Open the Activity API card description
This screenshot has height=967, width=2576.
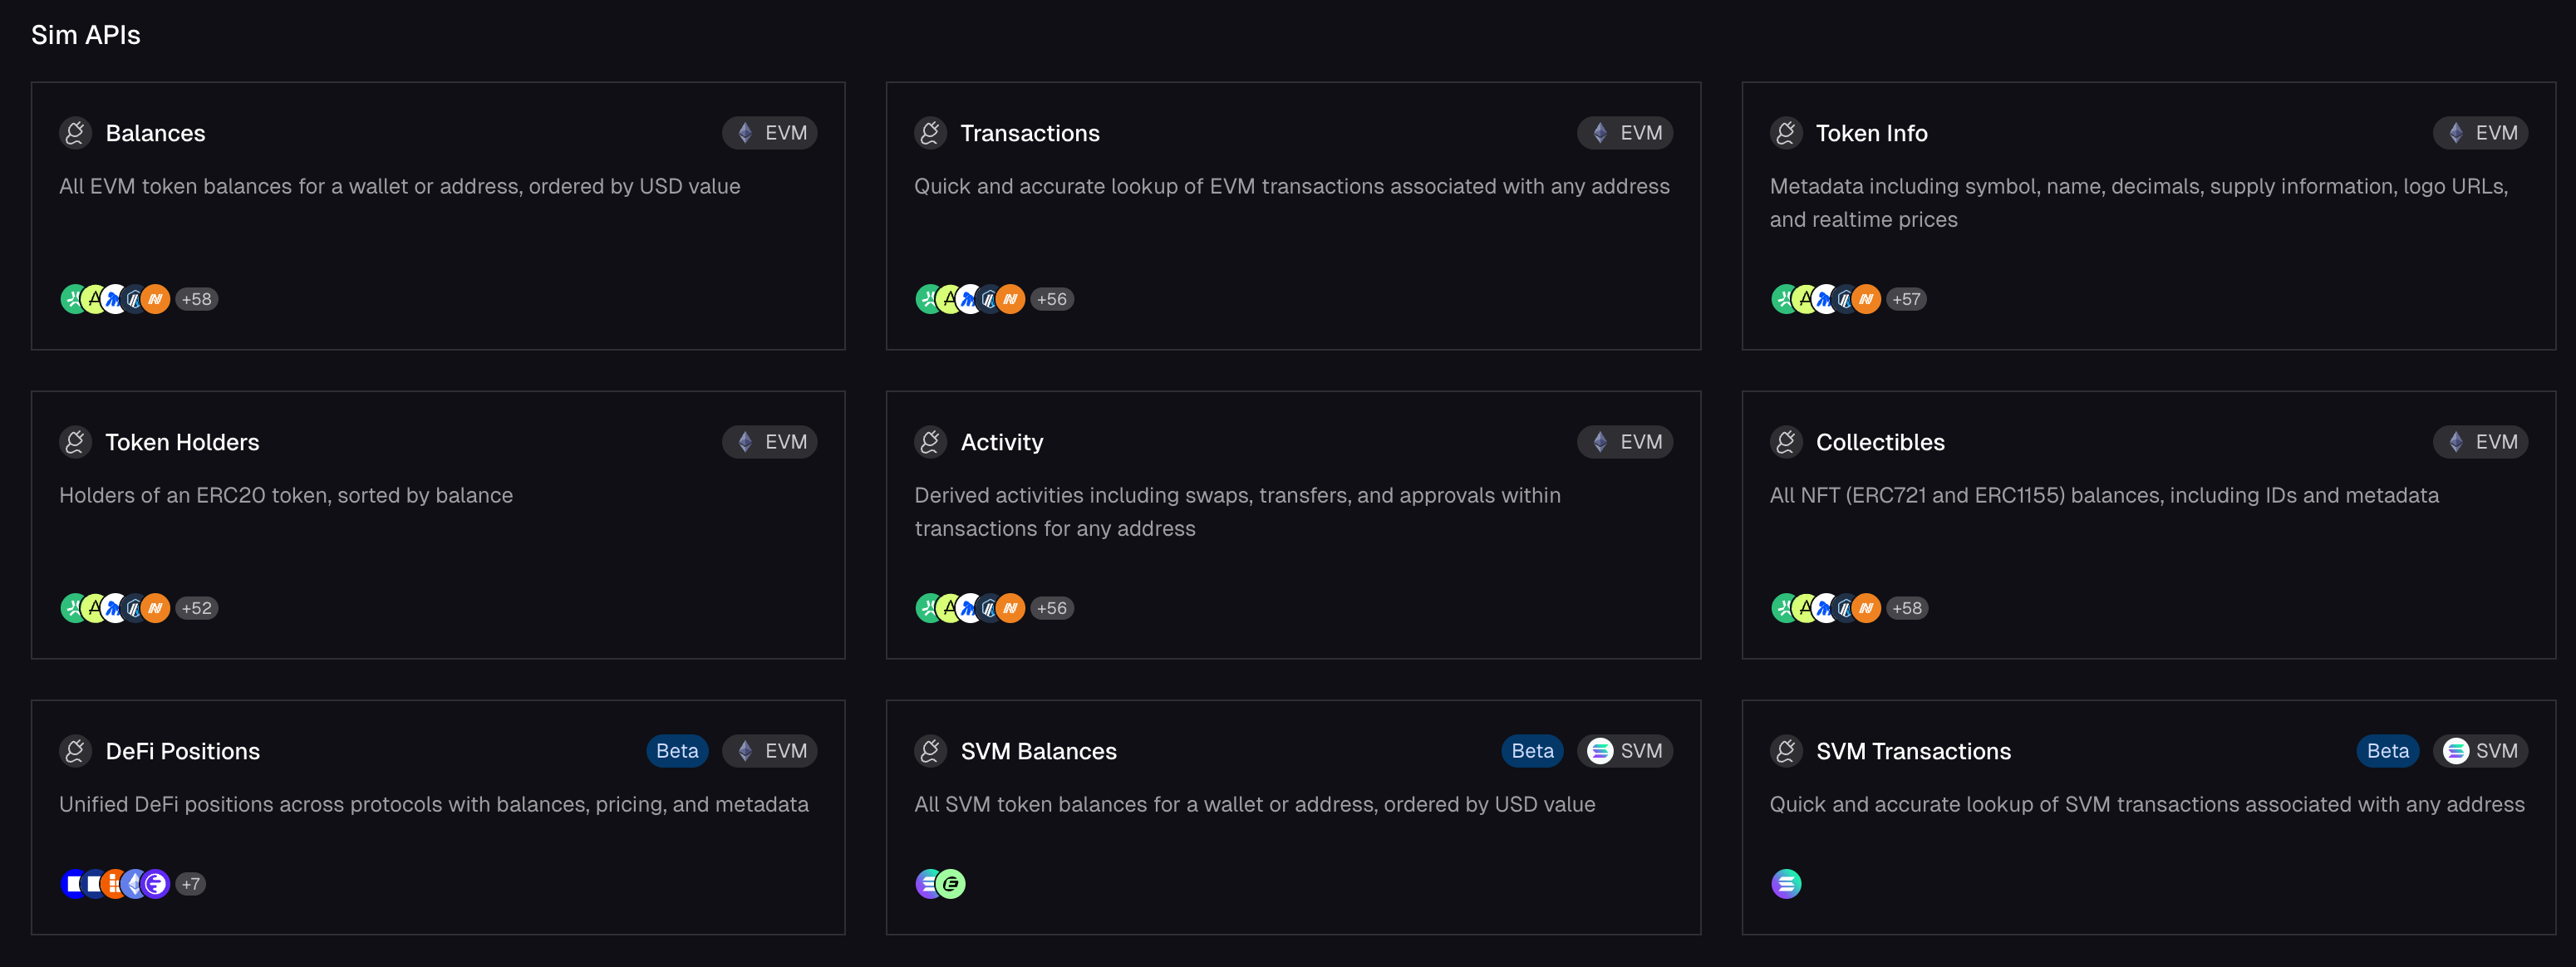click(1237, 512)
